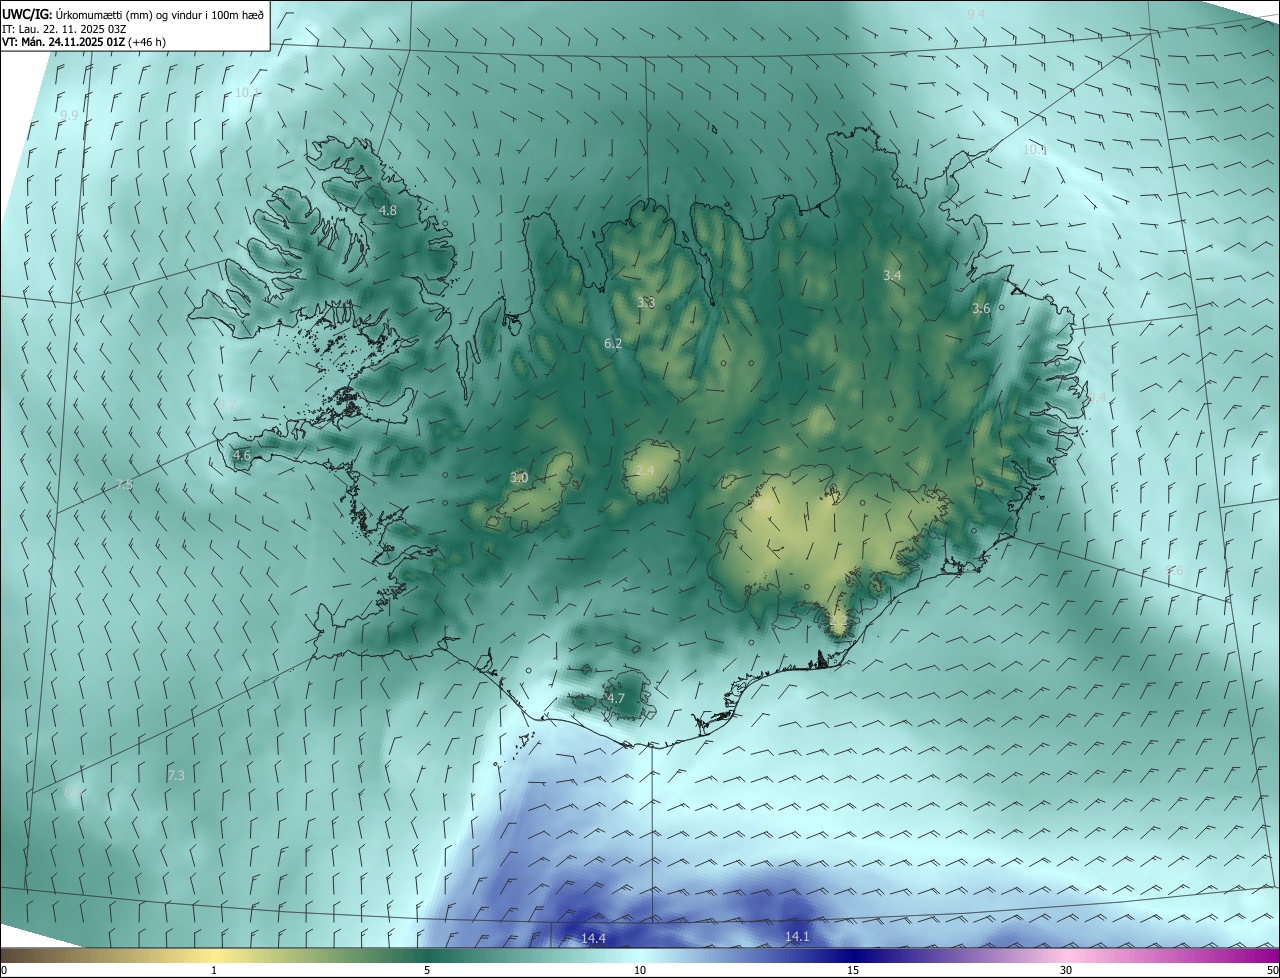Click the 7.3 value in the southwest sea

(176, 775)
